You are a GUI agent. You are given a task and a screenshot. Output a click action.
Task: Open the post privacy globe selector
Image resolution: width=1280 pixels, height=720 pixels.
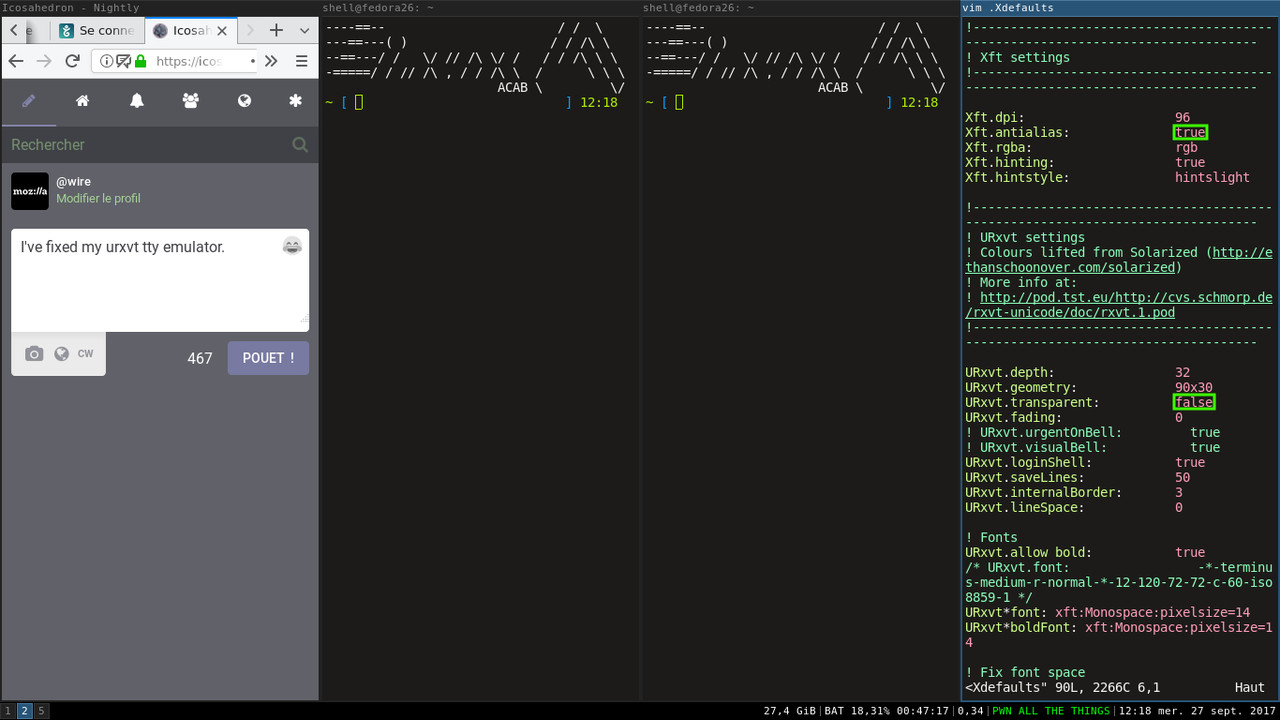coord(61,354)
